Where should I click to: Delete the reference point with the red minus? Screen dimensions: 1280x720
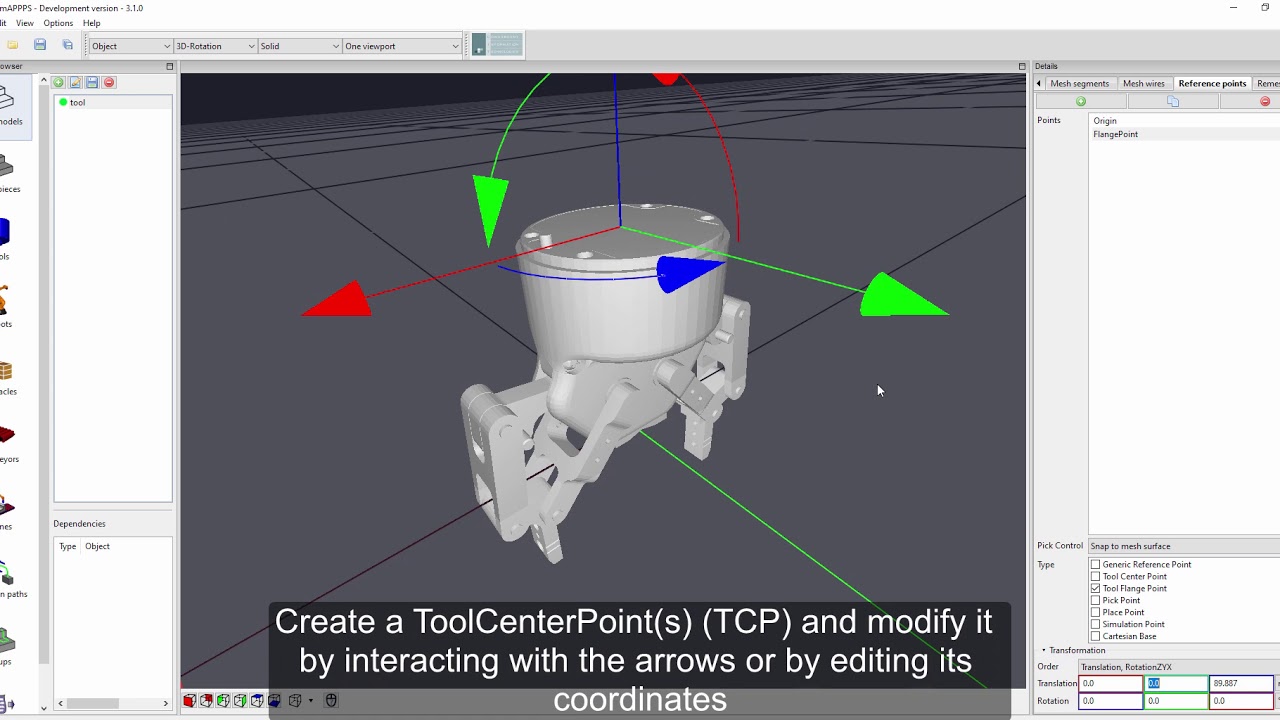tap(1265, 102)
